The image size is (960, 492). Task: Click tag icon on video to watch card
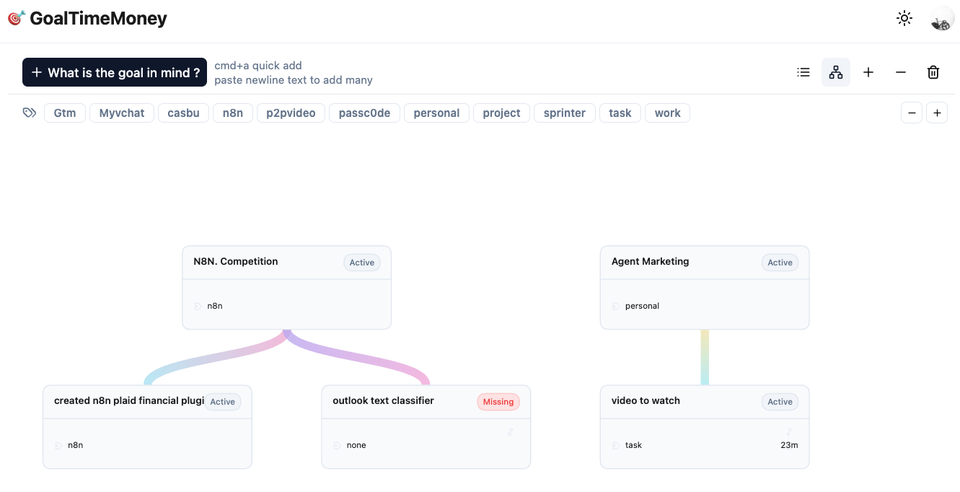coord(616,445)
